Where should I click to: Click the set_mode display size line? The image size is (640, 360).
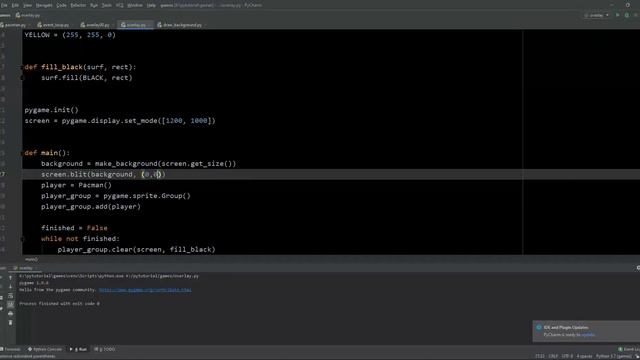[x=120, y=121]
